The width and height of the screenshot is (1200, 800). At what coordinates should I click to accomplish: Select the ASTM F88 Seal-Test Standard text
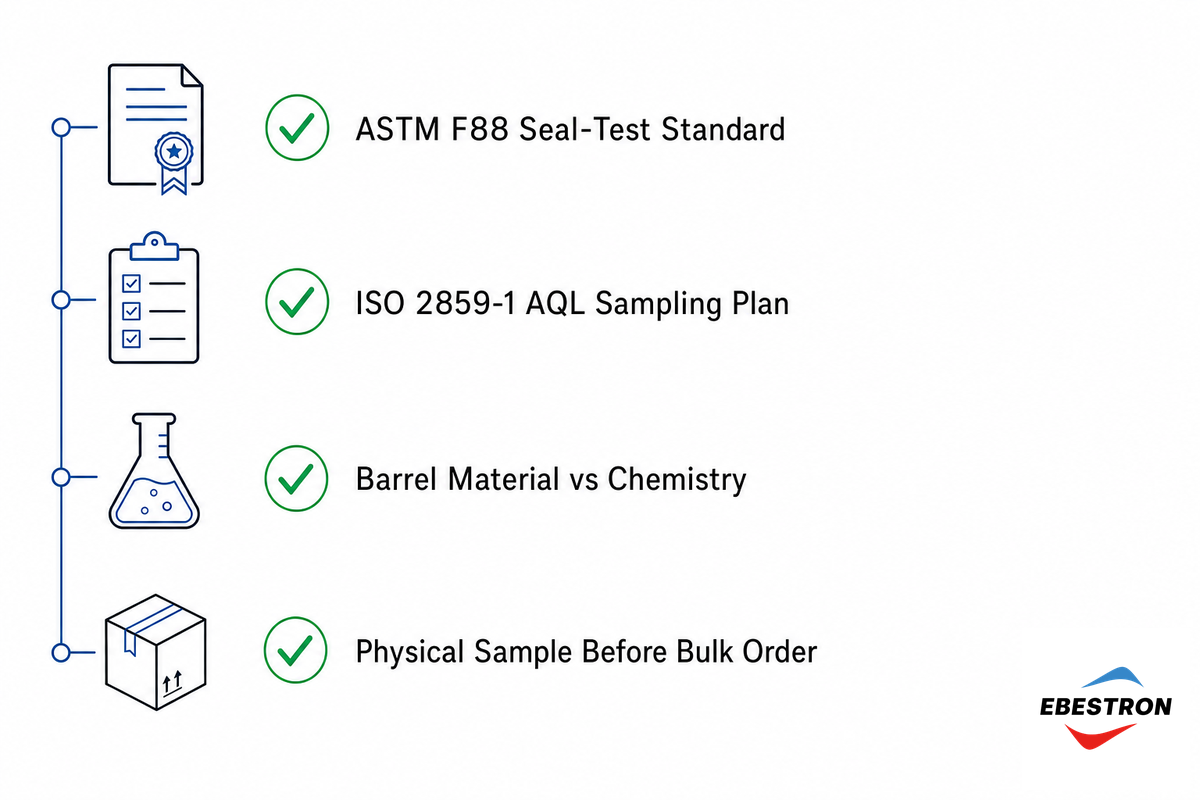pyautogui.click(x=570, y=129)
